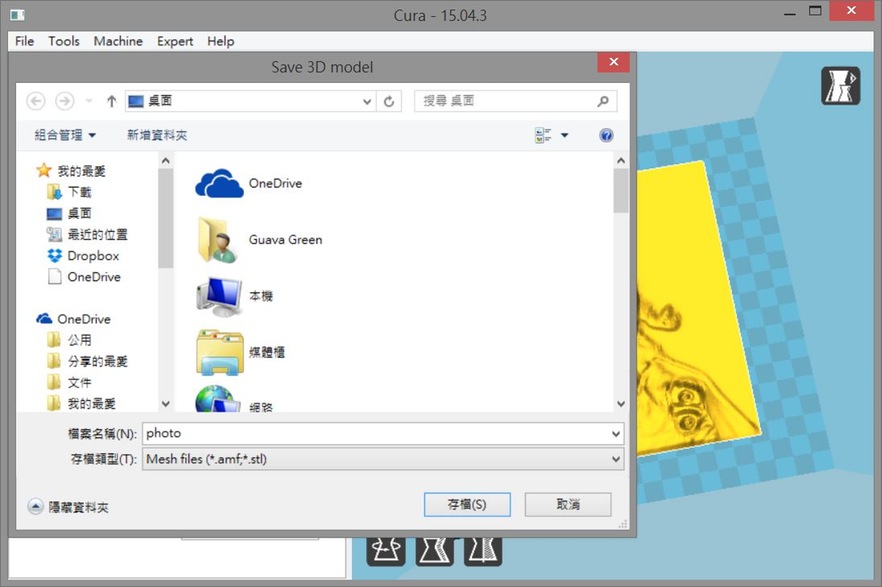Open the Expert menu
This screenshot has height=587, width=882.
[x=175, y=42]
